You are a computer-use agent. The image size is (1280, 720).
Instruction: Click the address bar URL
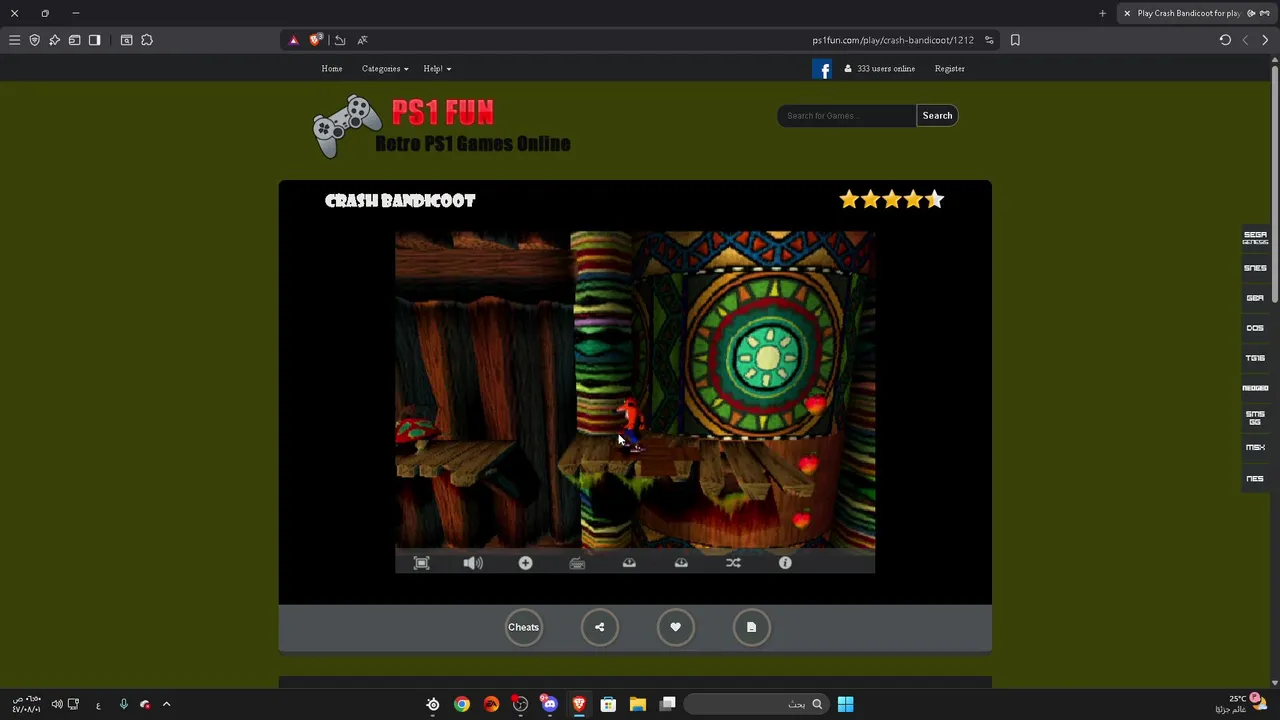pos(893,40)
